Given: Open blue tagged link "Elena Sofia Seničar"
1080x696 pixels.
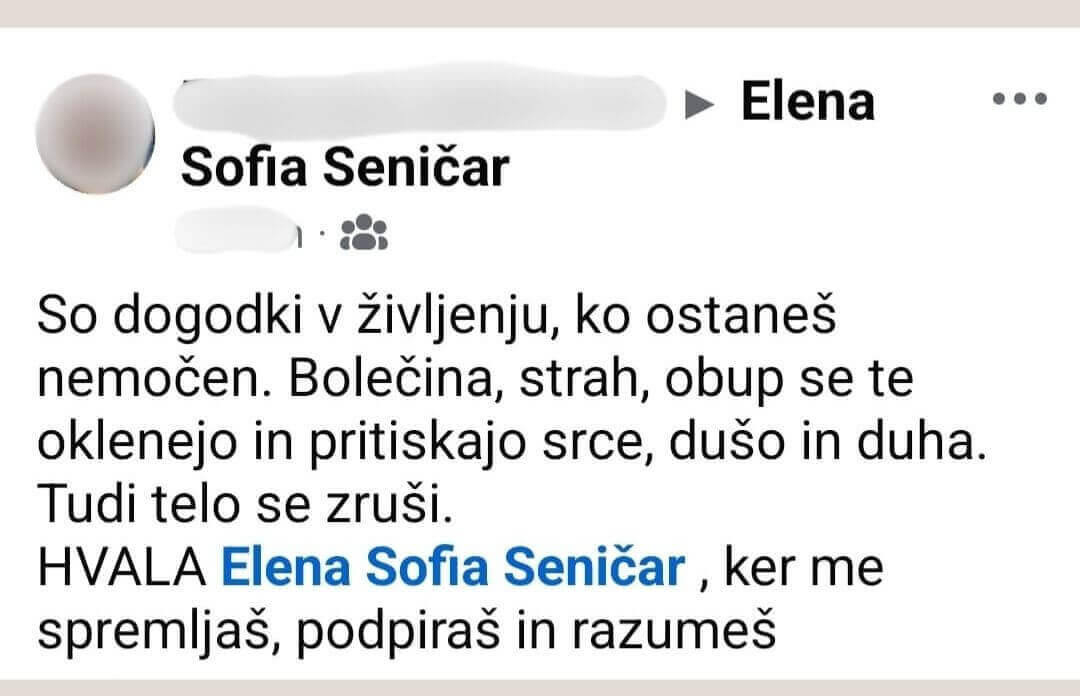Looking at the screenshot, I should (452, 570).
